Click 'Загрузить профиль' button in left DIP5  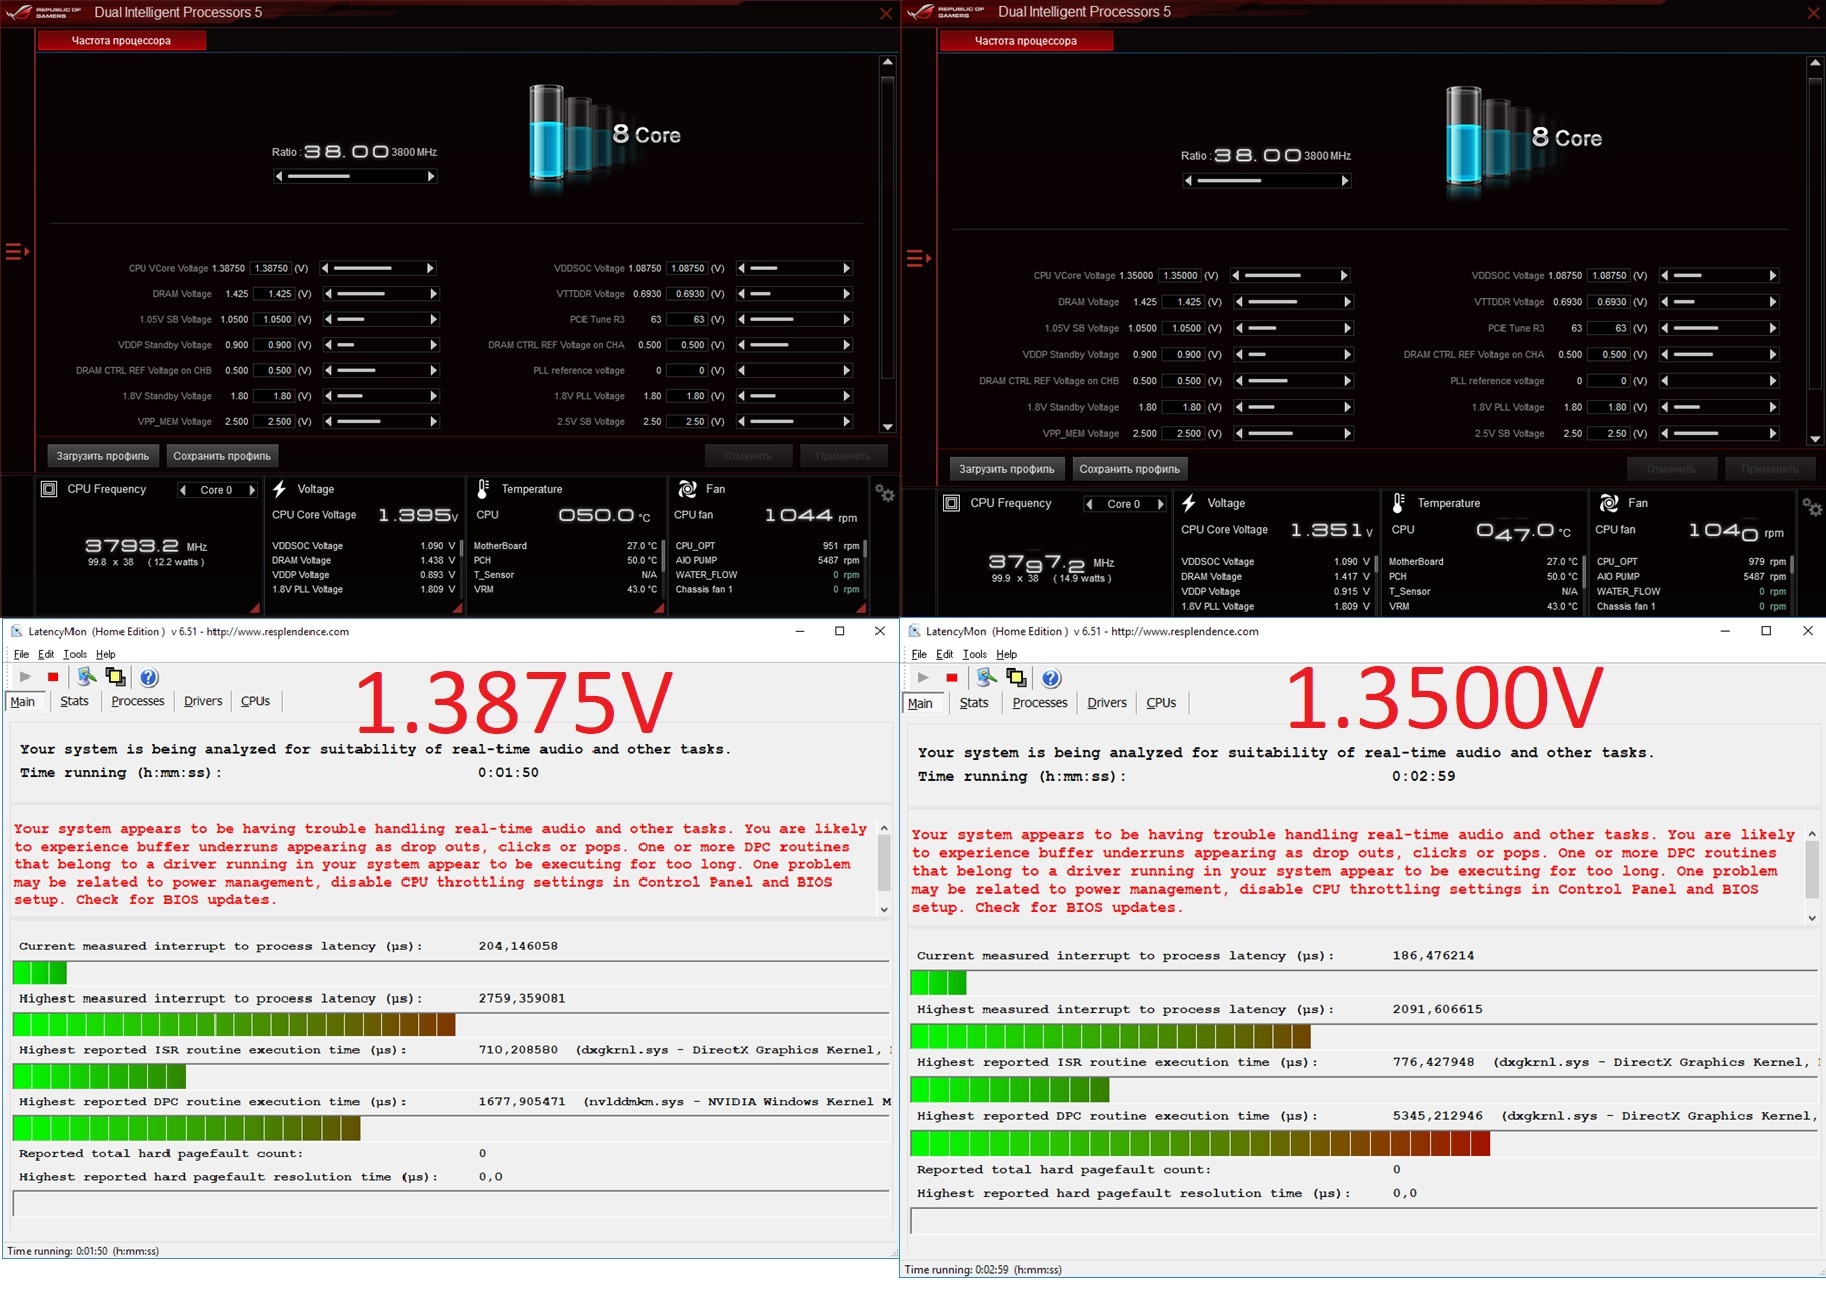pyautogui.click(x=103, y=456)
